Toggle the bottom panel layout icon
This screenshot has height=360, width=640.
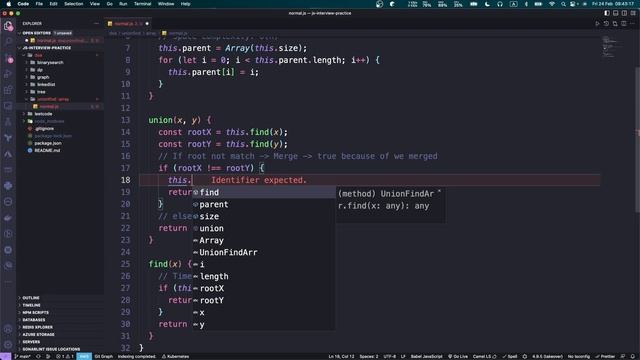point(616,13)
